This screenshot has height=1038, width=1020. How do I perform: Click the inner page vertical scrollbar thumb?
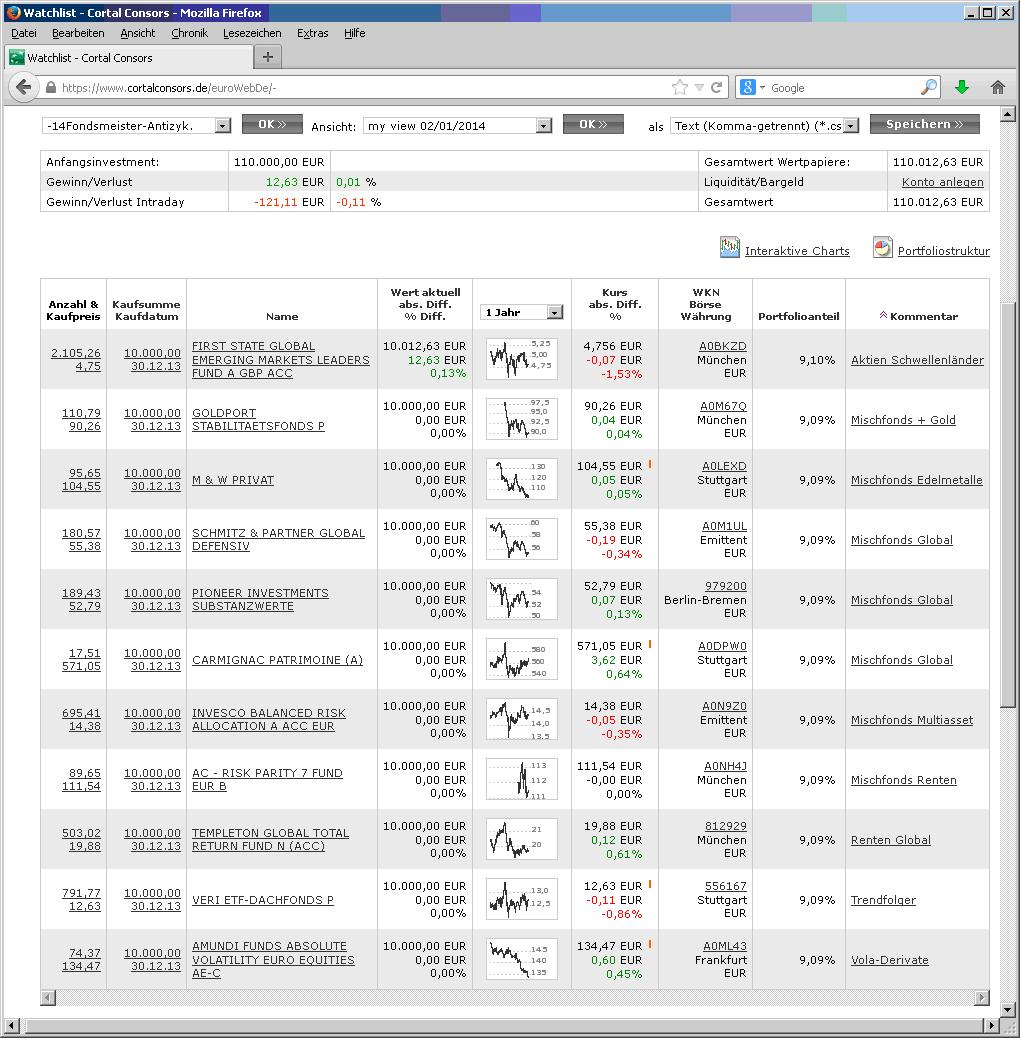(x=1007, y=506)
